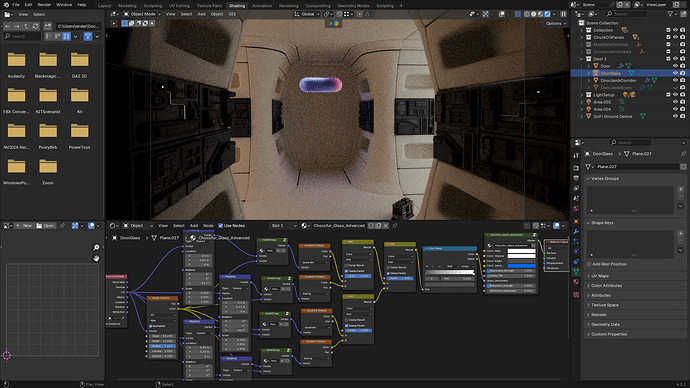
Task: Hide Door object with eye icon
Action: pos(675,66)
